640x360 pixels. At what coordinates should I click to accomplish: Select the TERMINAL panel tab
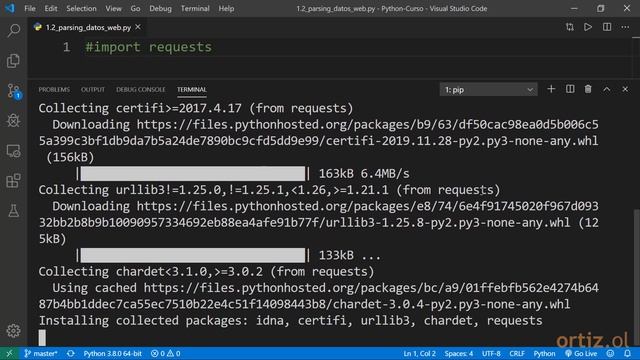pyautogui.click(x=192, y=89)
